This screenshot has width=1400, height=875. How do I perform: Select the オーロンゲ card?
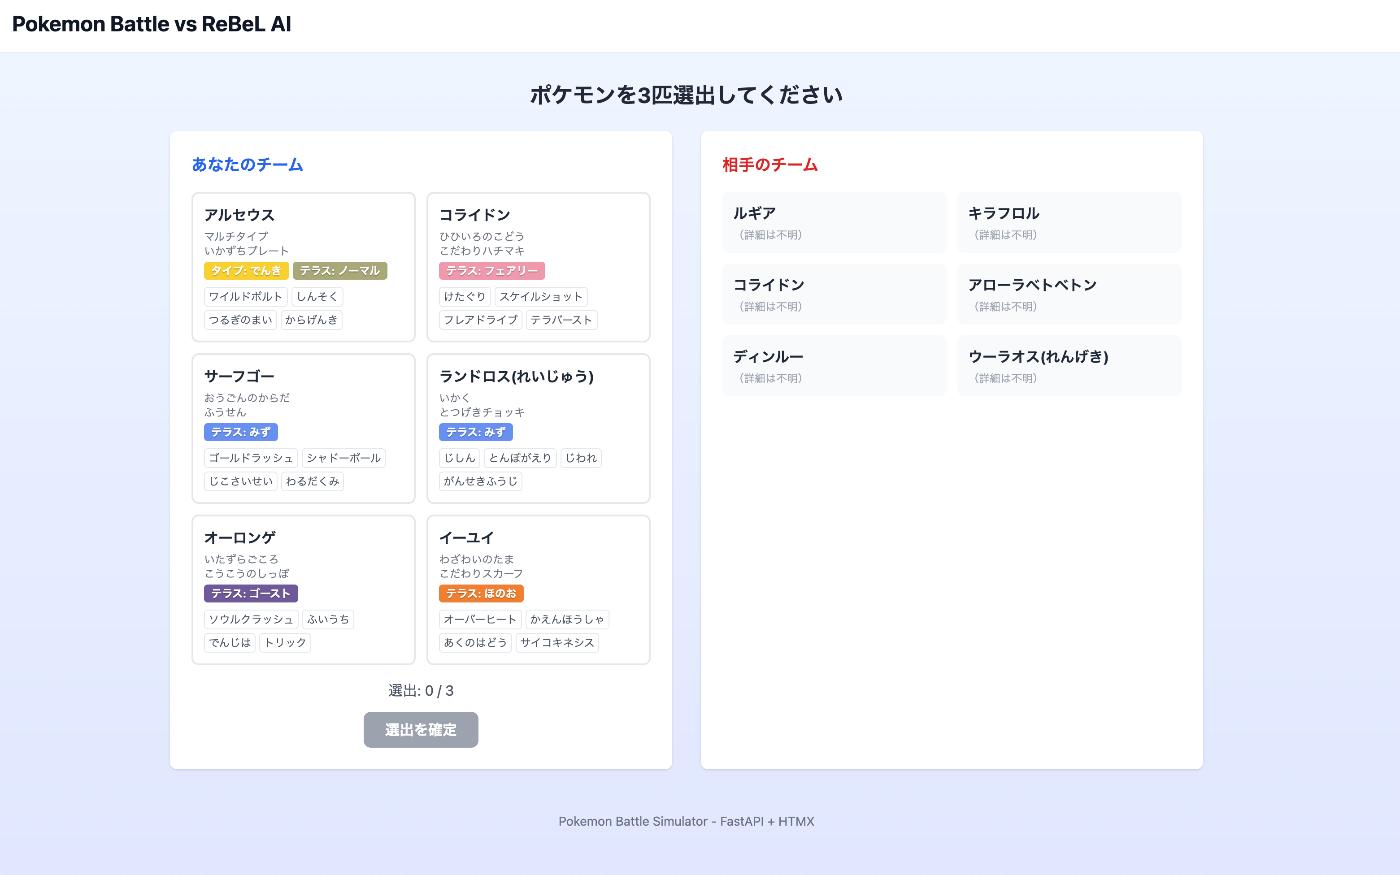pyautogui.click(x=303, y=590)
